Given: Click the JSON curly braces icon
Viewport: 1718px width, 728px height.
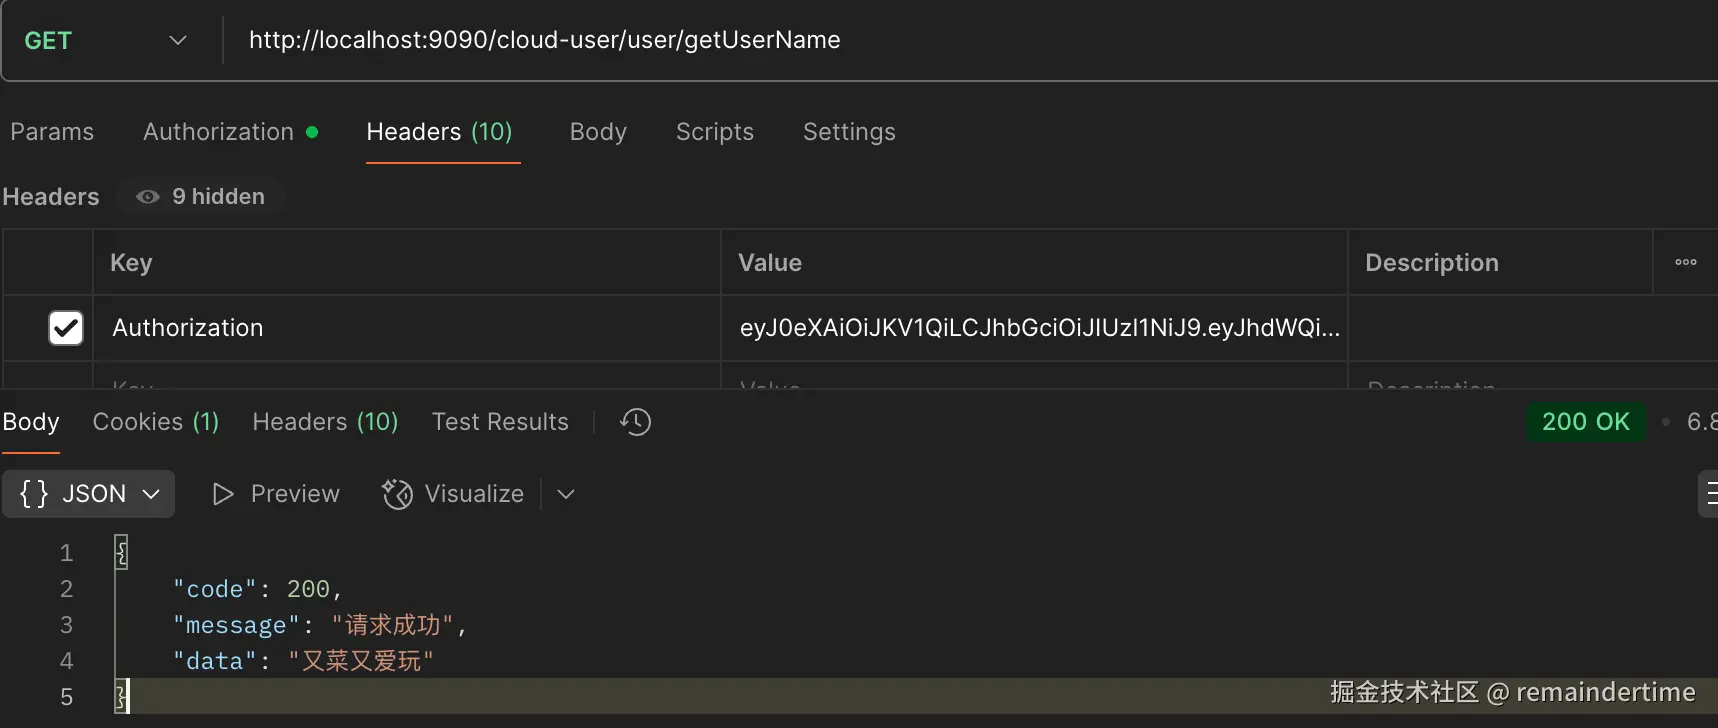Looking at the screenshot, I should point(34,494).
